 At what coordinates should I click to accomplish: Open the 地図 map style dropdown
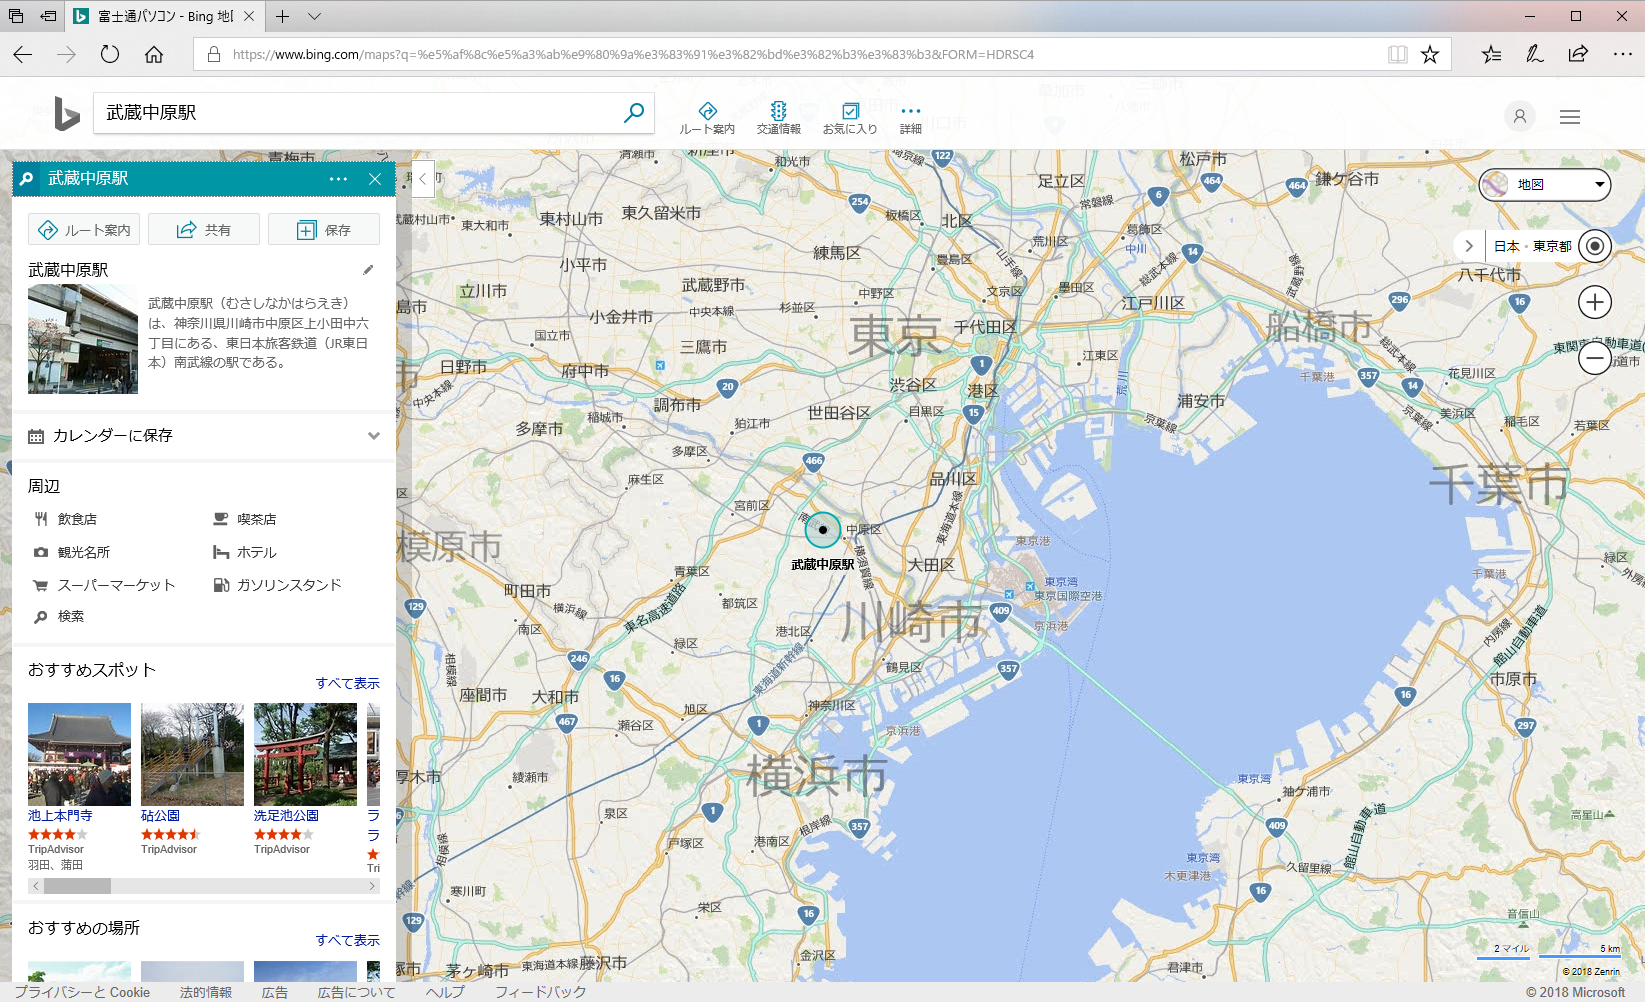click(1545, 184)
